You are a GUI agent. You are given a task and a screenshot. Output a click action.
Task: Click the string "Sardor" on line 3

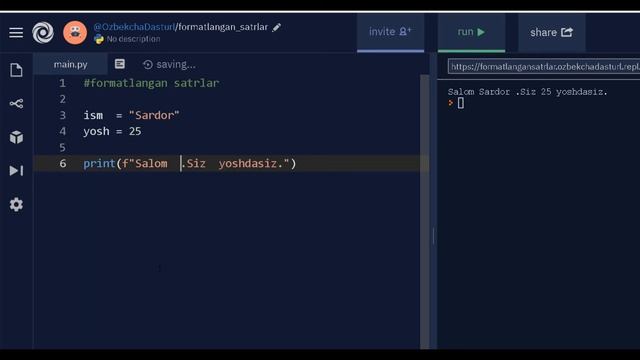point(154,116)
